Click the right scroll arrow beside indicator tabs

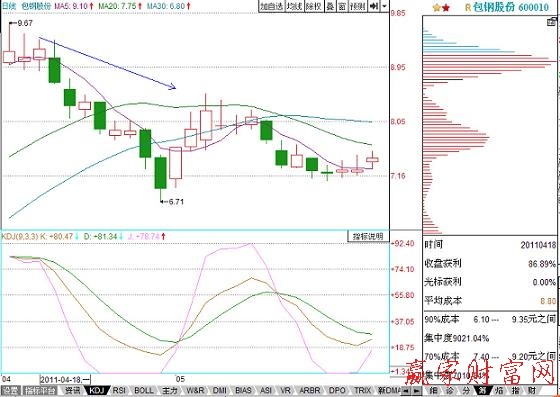[x=416, y=391]
